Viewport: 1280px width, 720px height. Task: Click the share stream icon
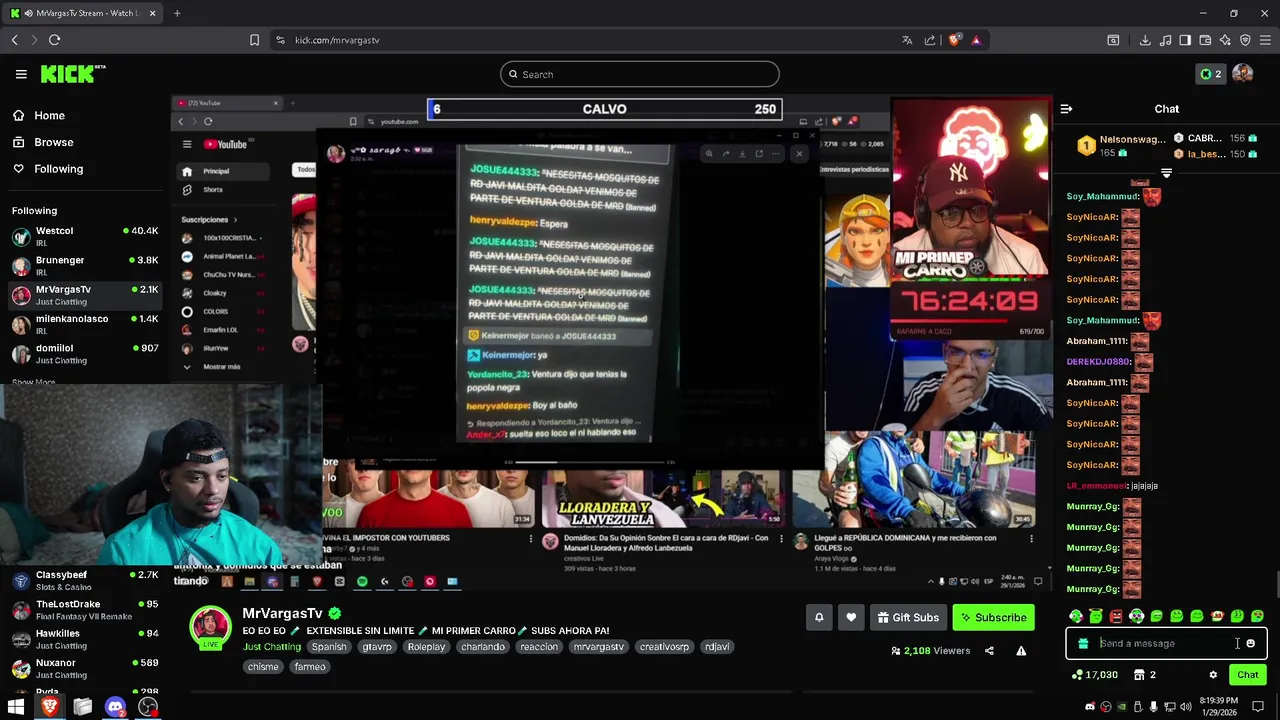(x=989, y=651)
